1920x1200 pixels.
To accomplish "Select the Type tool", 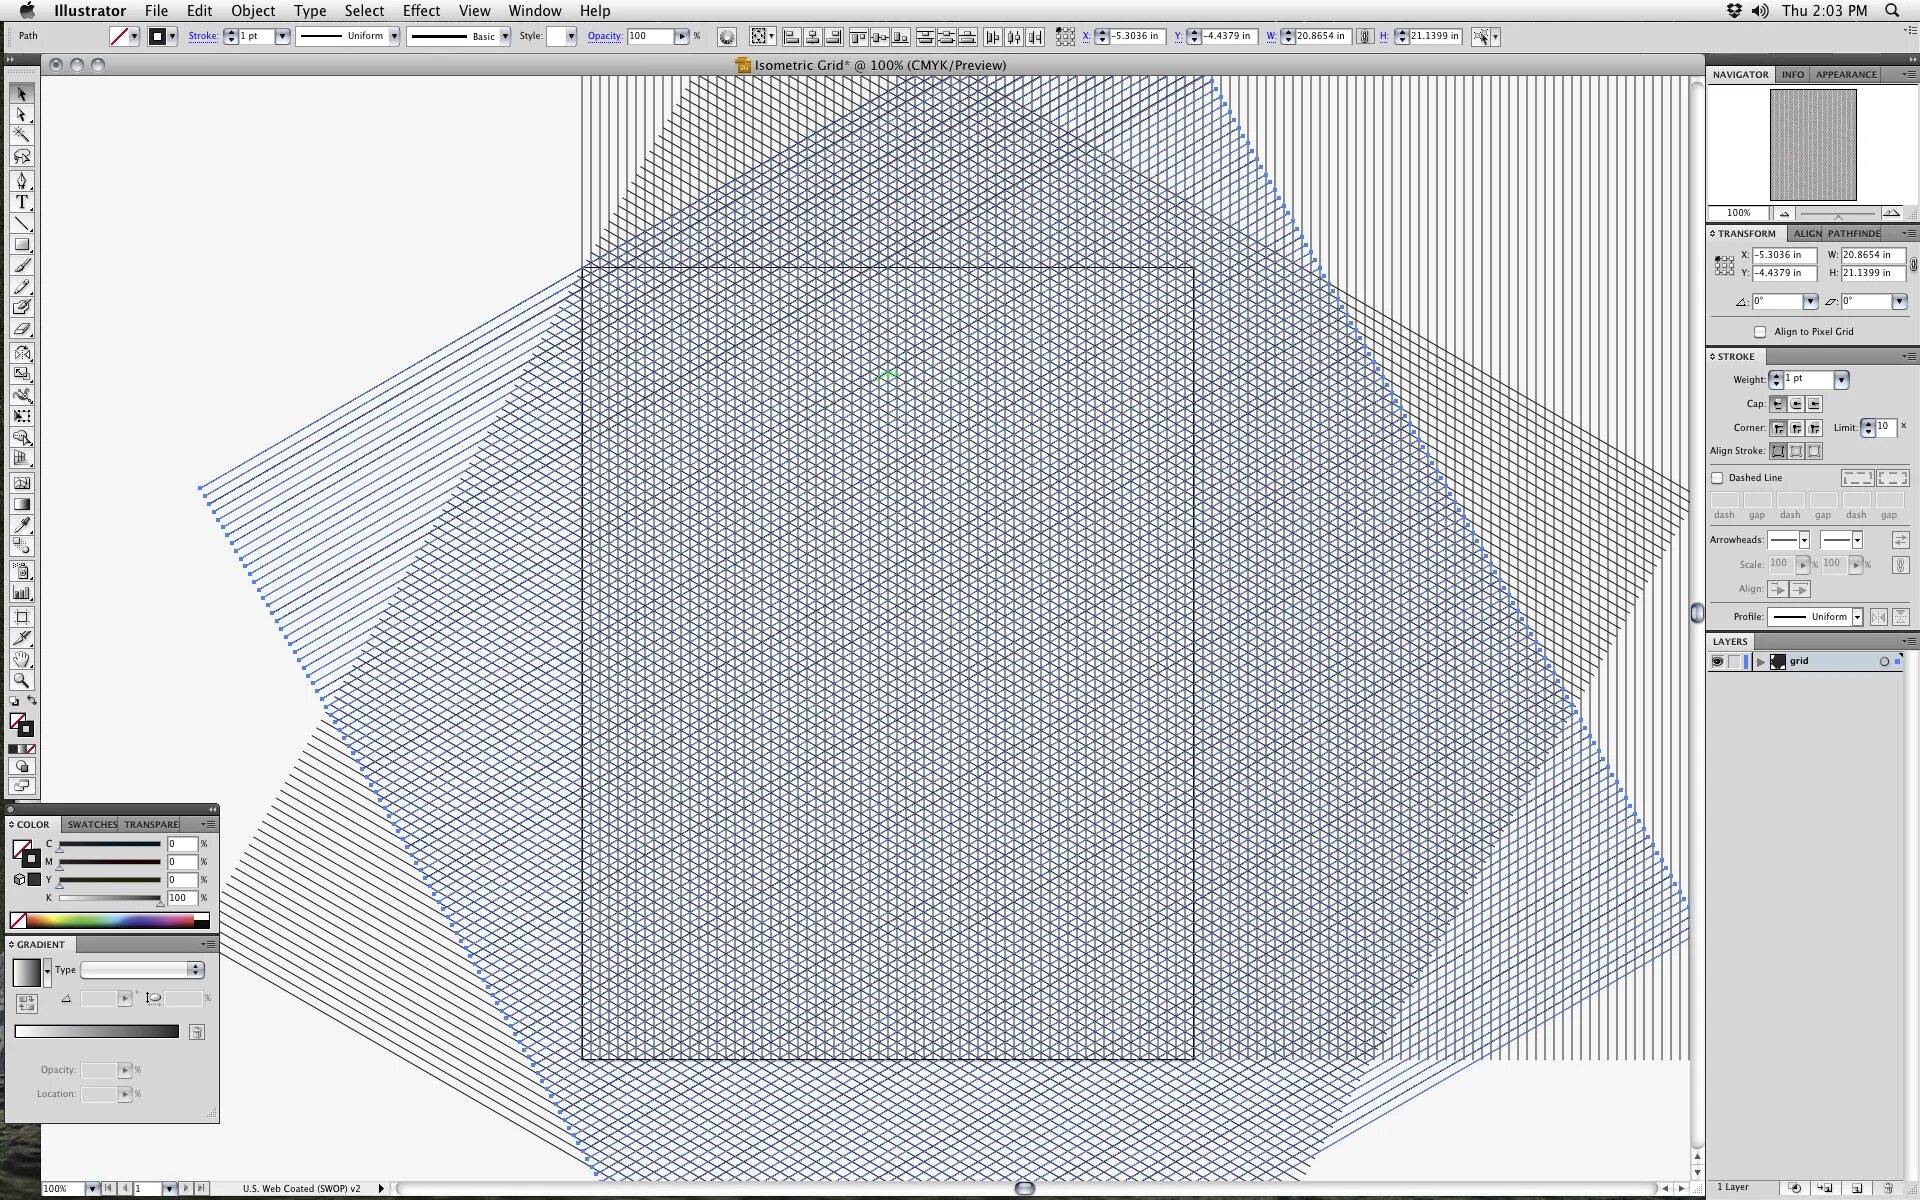I will click(x=21, y=202).
